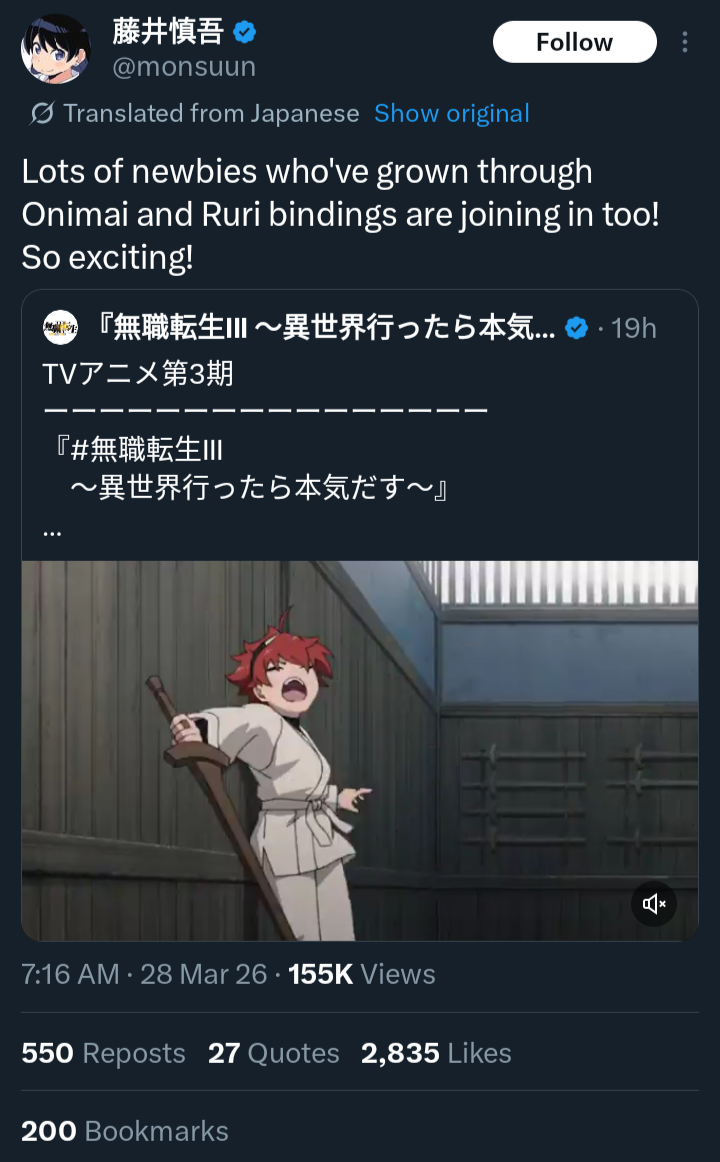Unmute the video with speaker icon
The height and width of the screenshot is (1162, 720).
coord(653,903)
